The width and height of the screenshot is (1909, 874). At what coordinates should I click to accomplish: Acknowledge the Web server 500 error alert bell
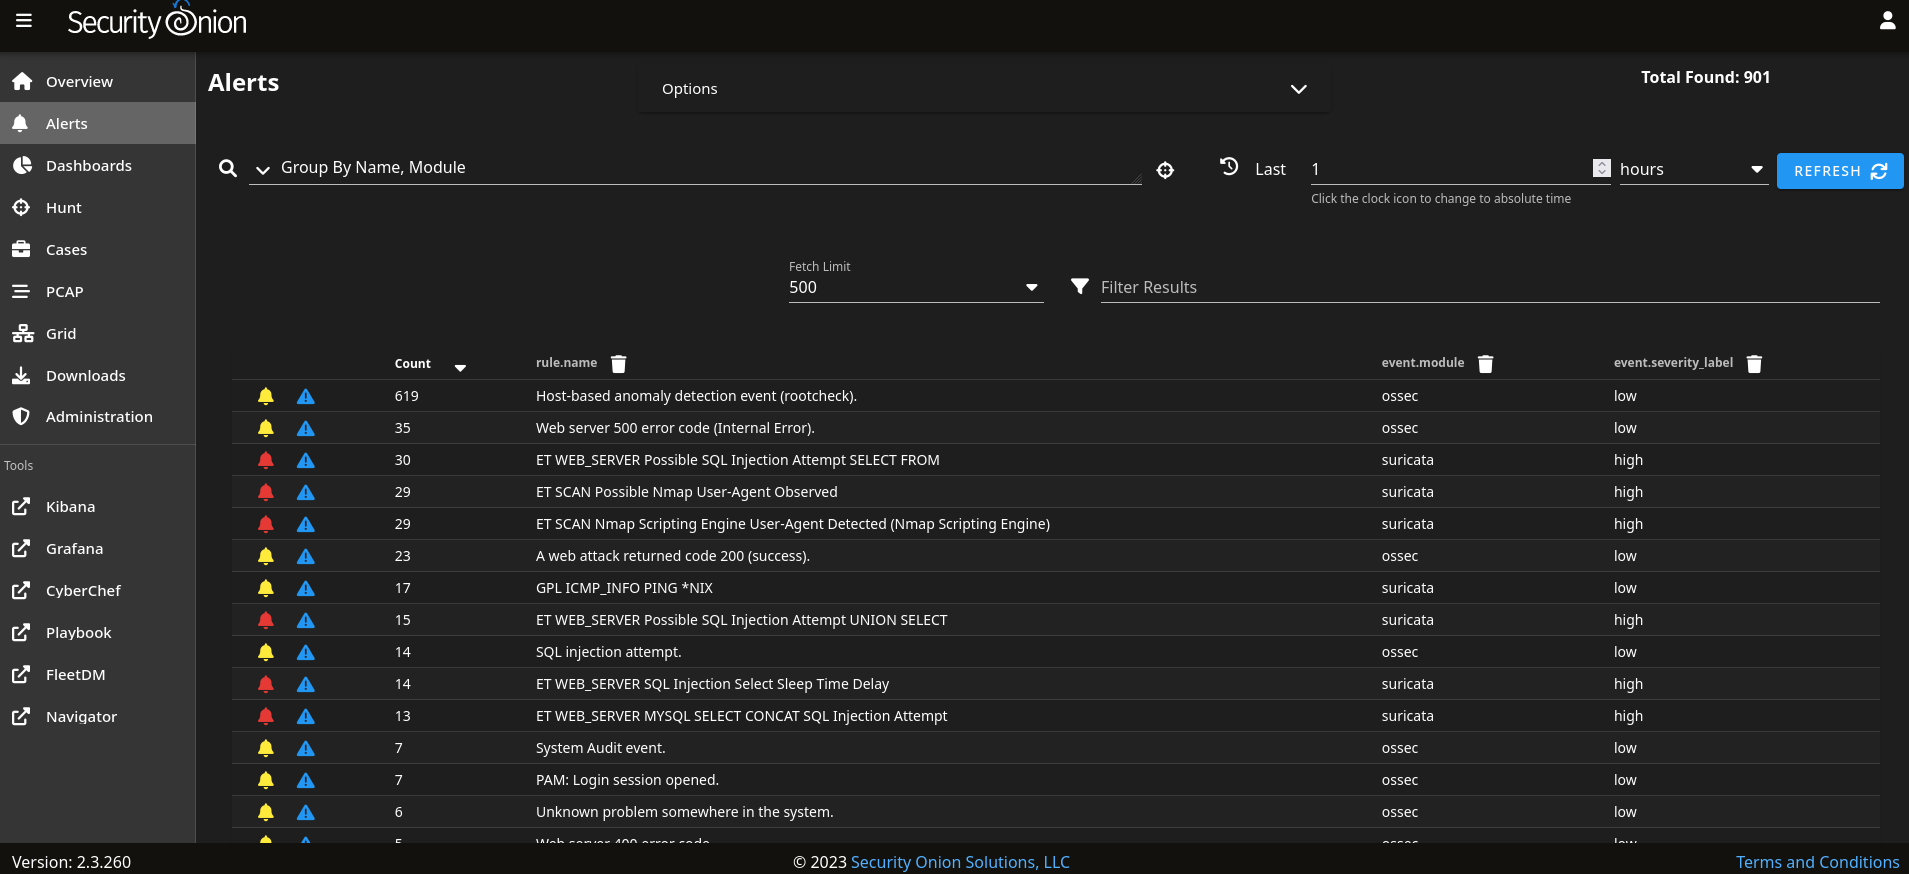point(266,428)
